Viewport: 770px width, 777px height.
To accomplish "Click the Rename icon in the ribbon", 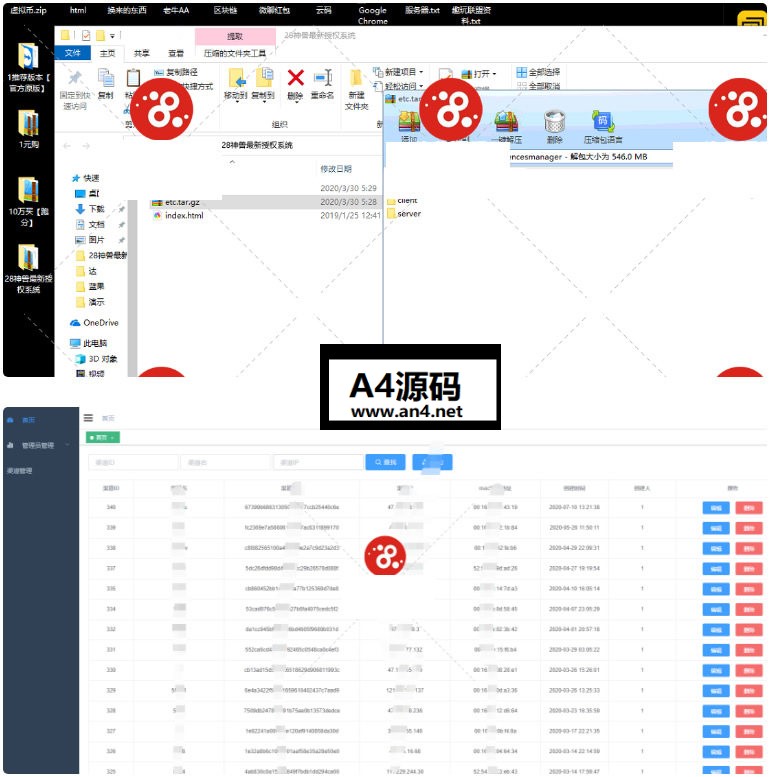I will 322,79.
